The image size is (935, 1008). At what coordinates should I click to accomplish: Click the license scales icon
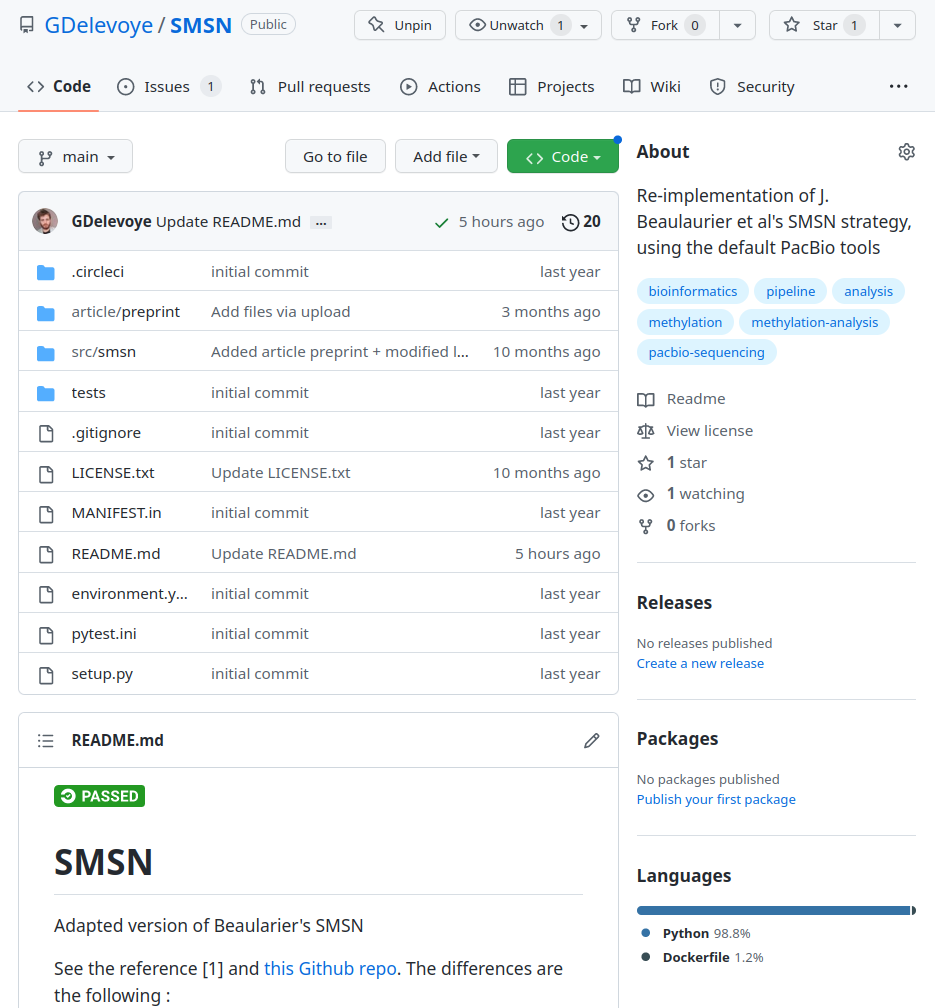(646, 431)
